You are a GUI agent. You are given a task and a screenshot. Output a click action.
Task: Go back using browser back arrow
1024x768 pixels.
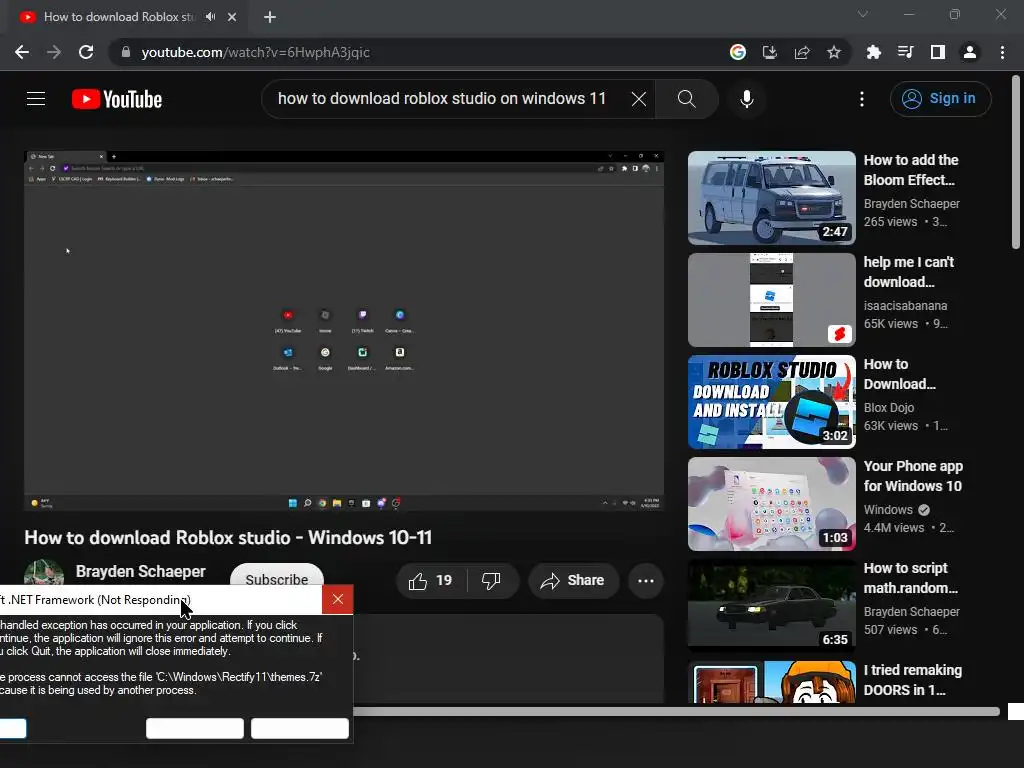[x=22, y=52]
